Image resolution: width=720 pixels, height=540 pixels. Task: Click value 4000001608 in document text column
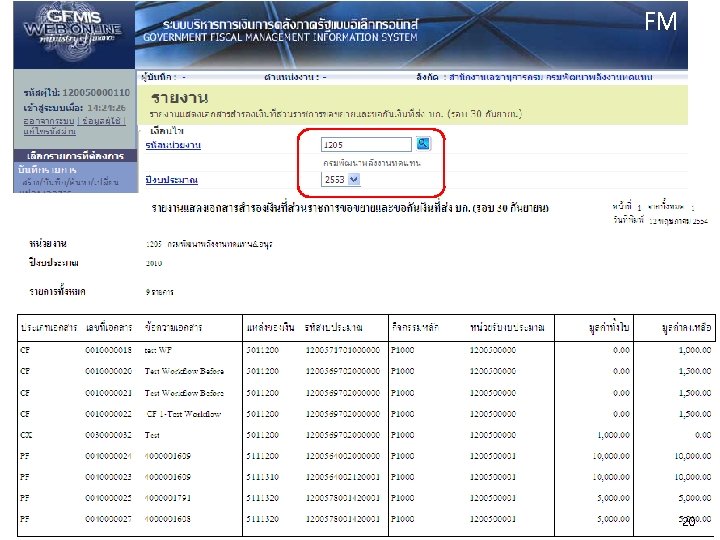pos(167,519)
